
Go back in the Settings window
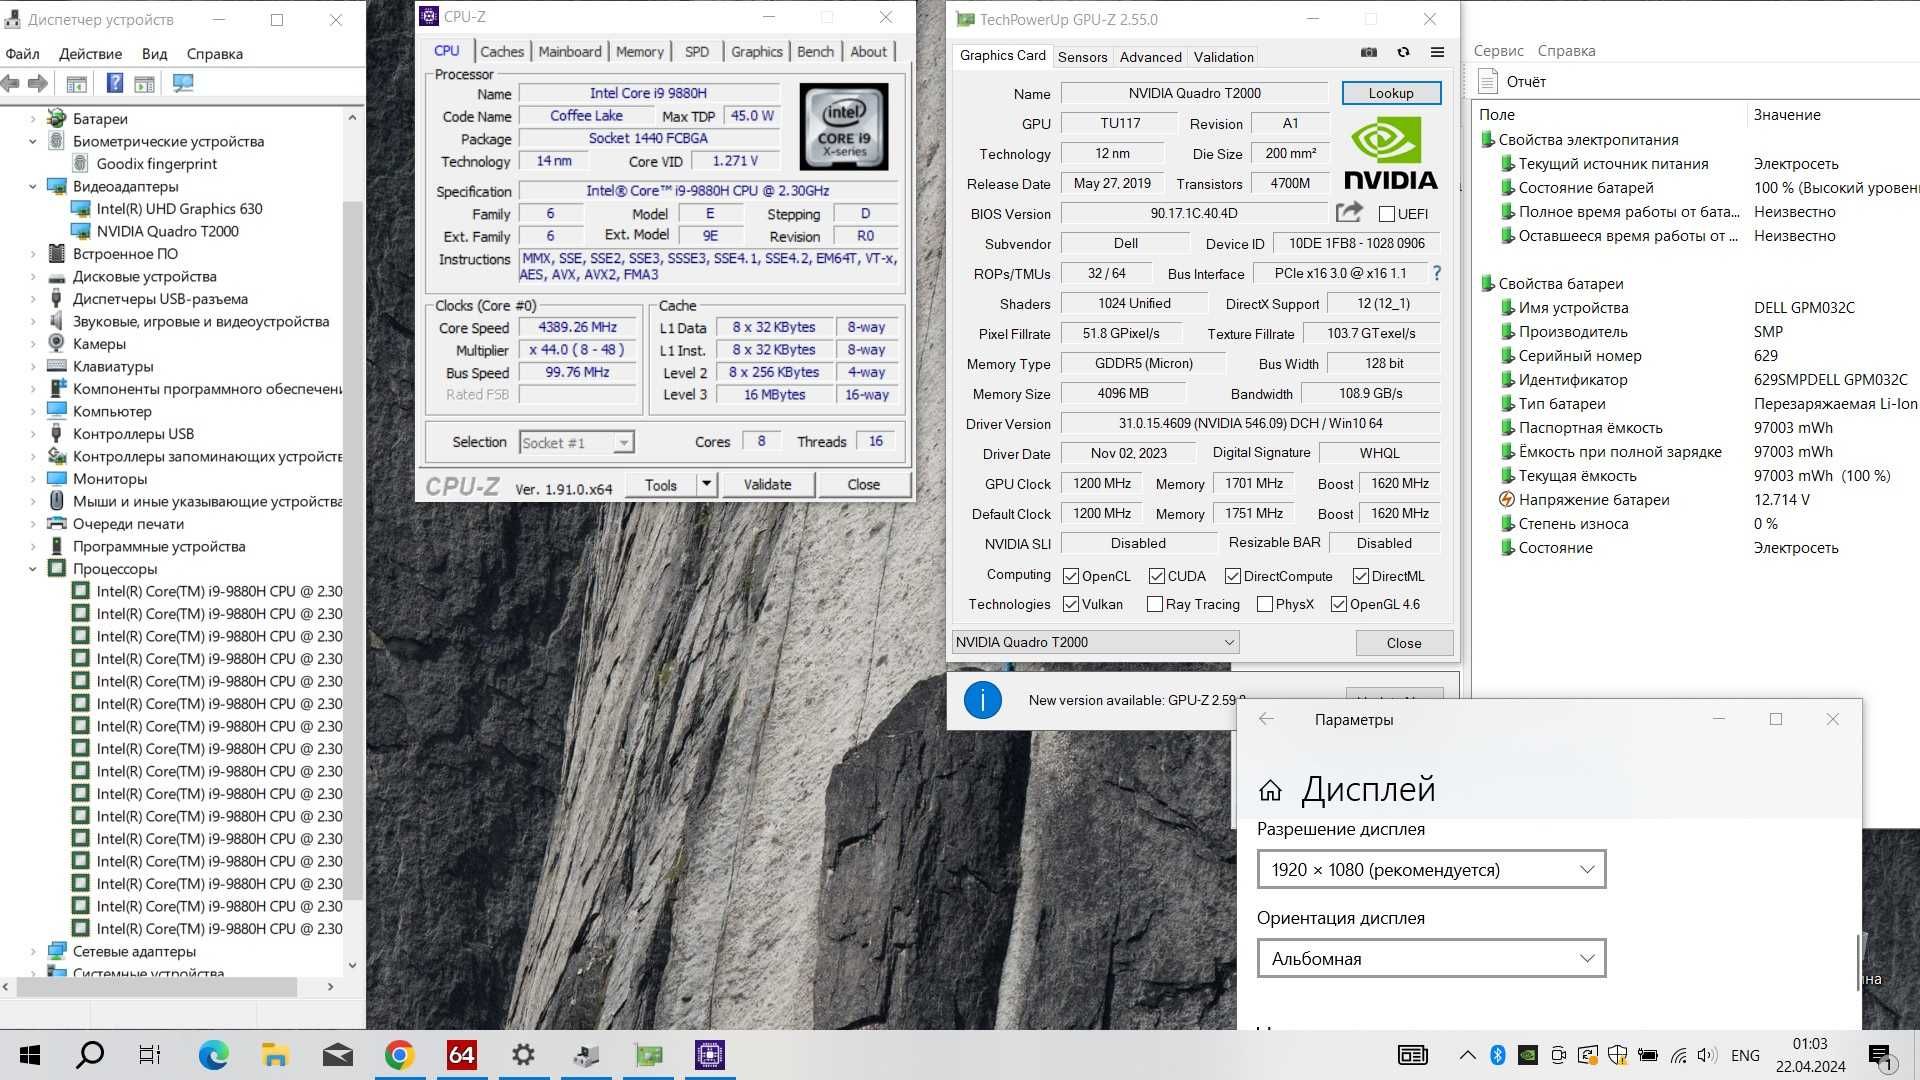point(1266,719)
